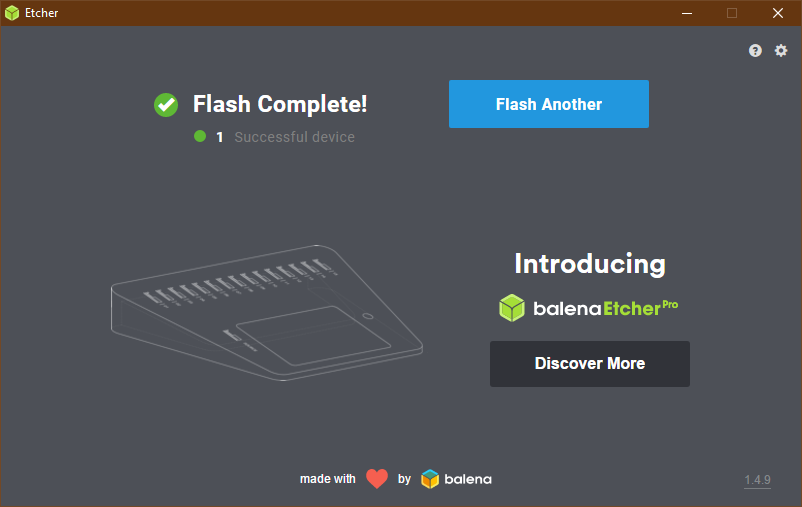Click the green successful device status dot
This screenshot has width=802, height=507.
pyautogui.click(x=200, y=136)
